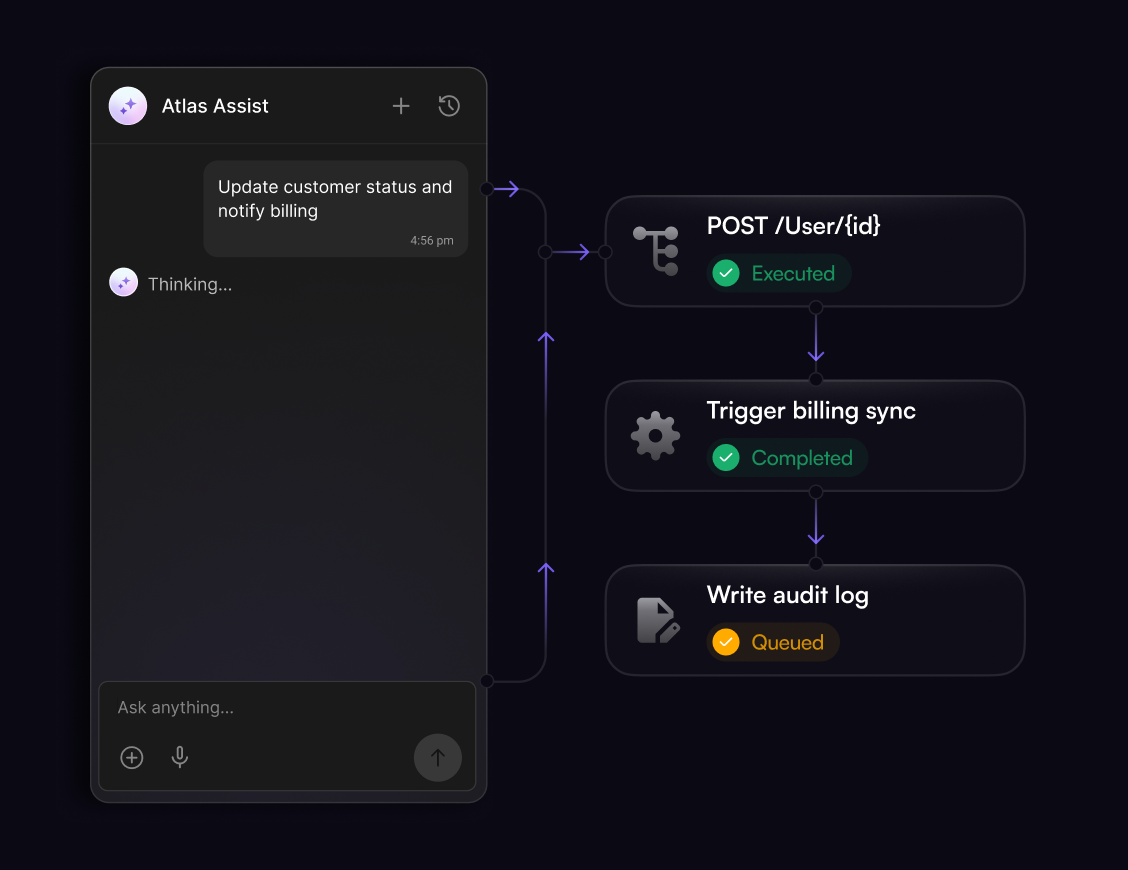1128x870 pixels.
Task: Type in the Ask anything field
Action: pos(280,708)
